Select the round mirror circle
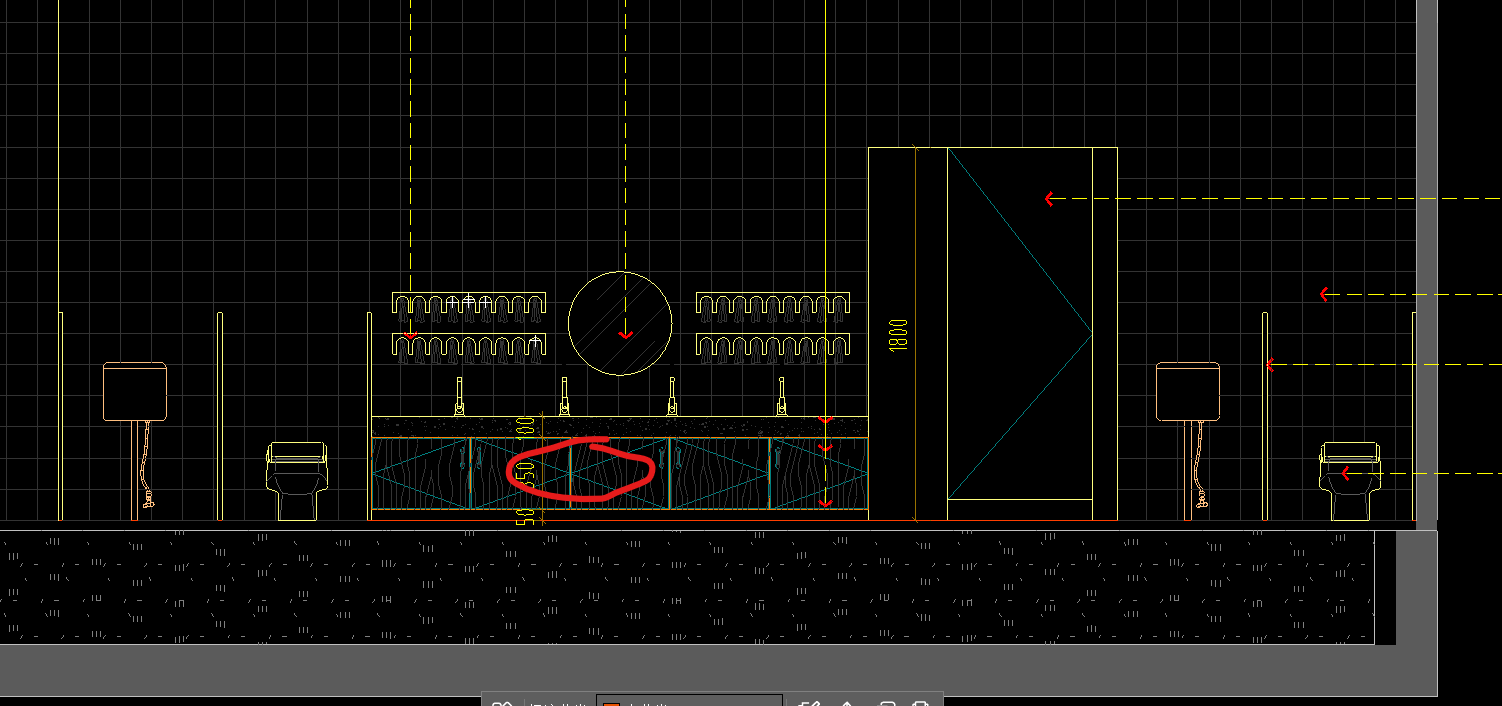 620,323
